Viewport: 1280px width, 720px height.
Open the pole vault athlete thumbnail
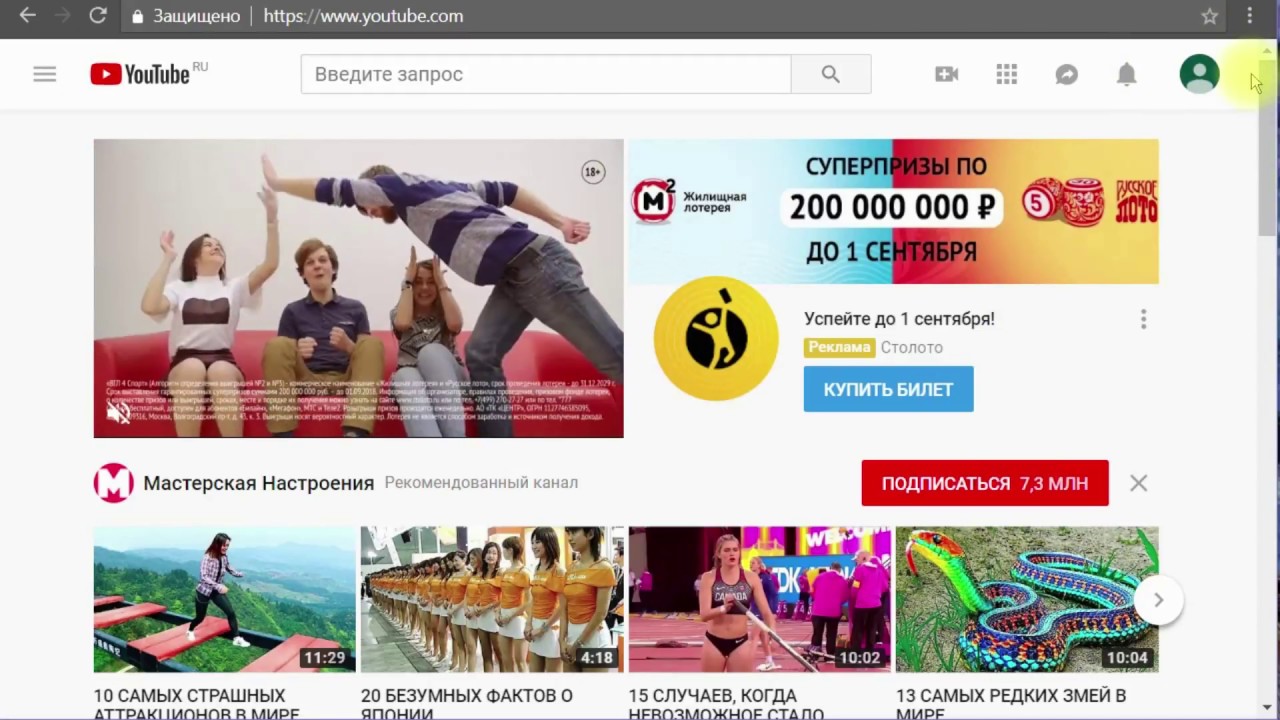[760, 599]
